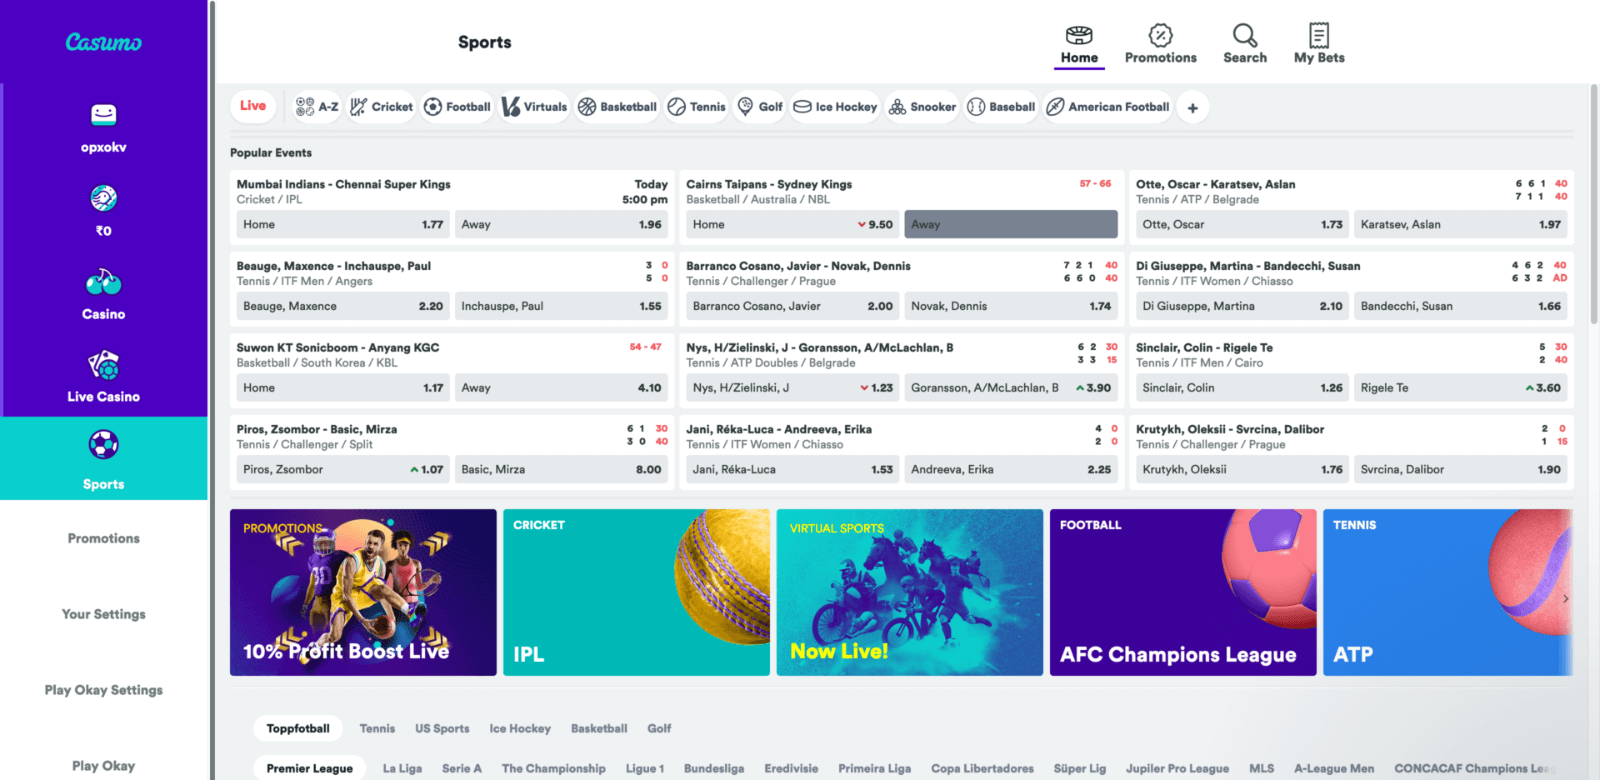Advance banner carousel with right chevron

coord(1565,599)
